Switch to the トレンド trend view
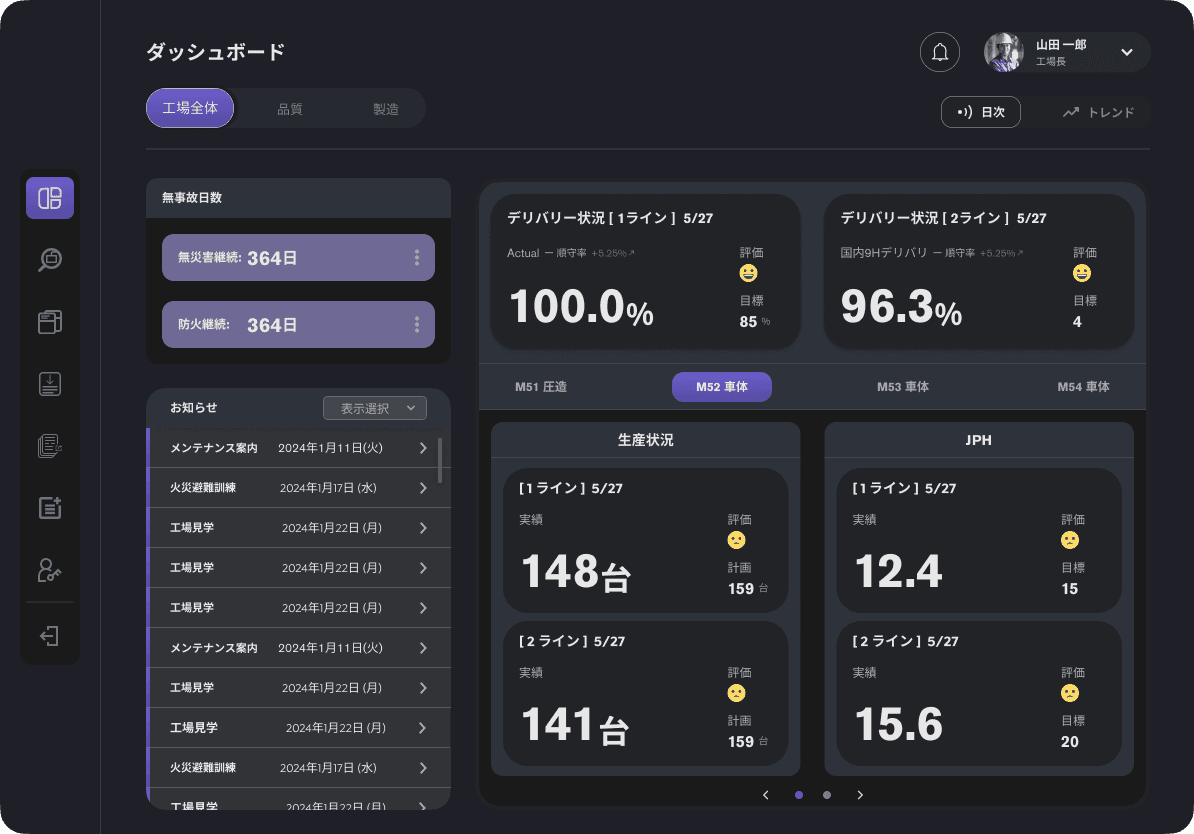 (x=1100, y=112)
